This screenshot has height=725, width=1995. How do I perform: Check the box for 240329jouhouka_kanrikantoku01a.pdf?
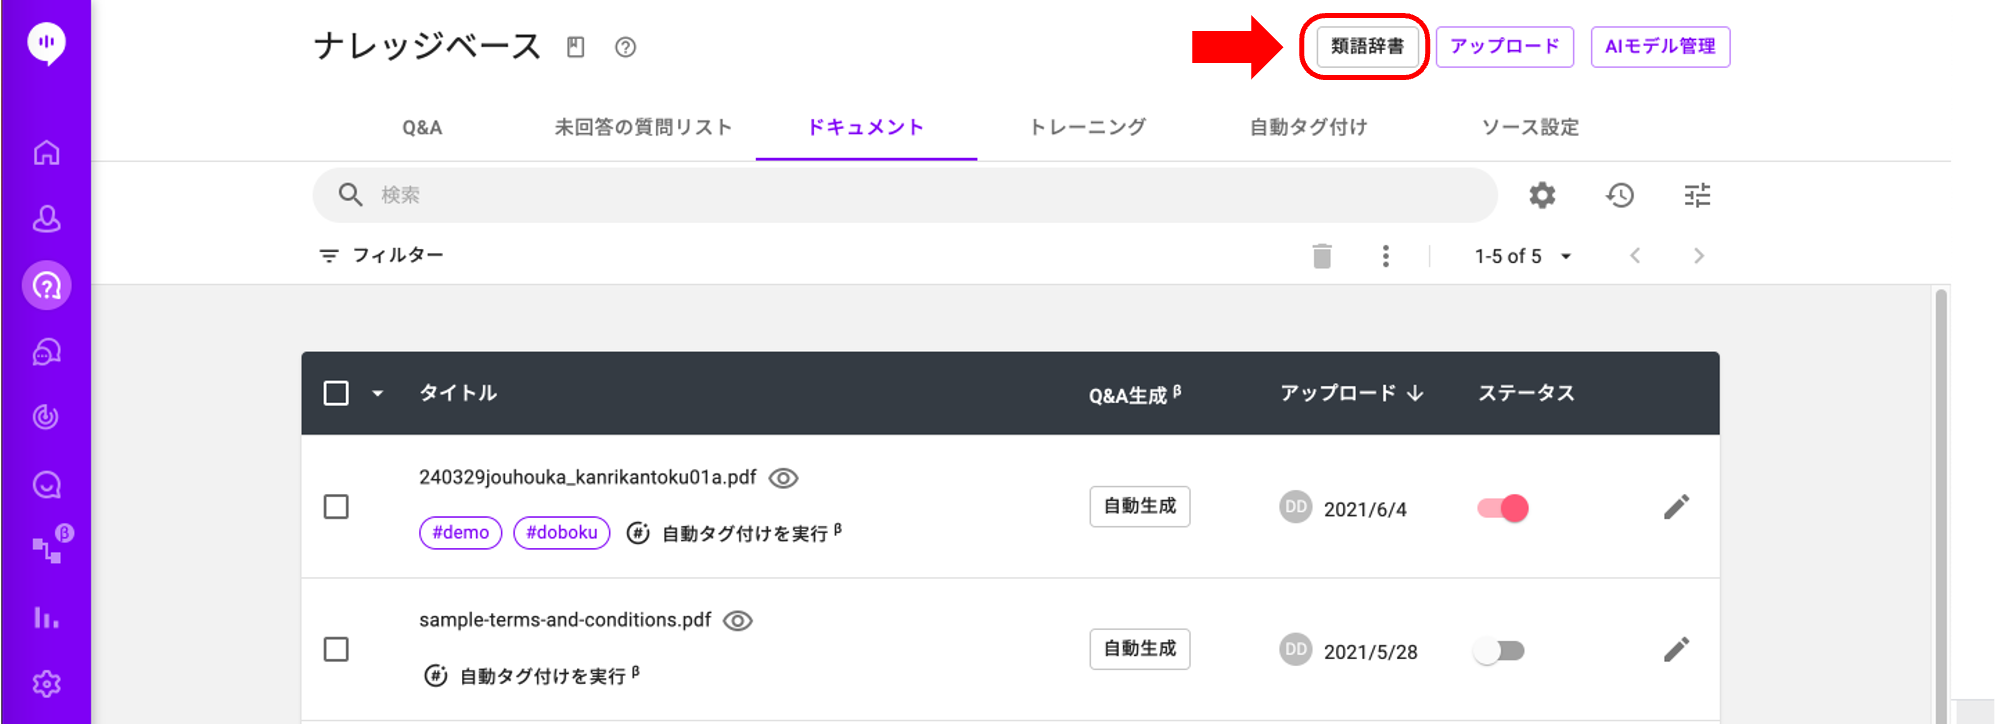(336, 507)
